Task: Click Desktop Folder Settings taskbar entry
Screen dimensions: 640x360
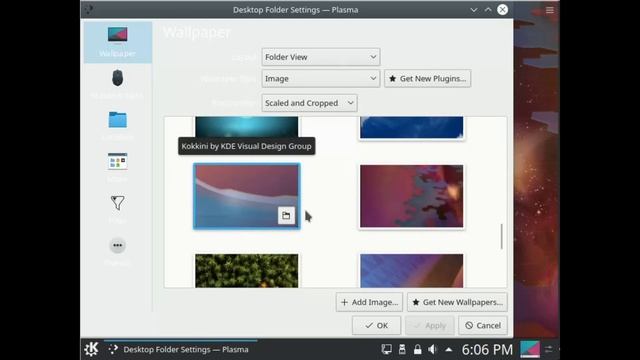Action: click(180, 349)
